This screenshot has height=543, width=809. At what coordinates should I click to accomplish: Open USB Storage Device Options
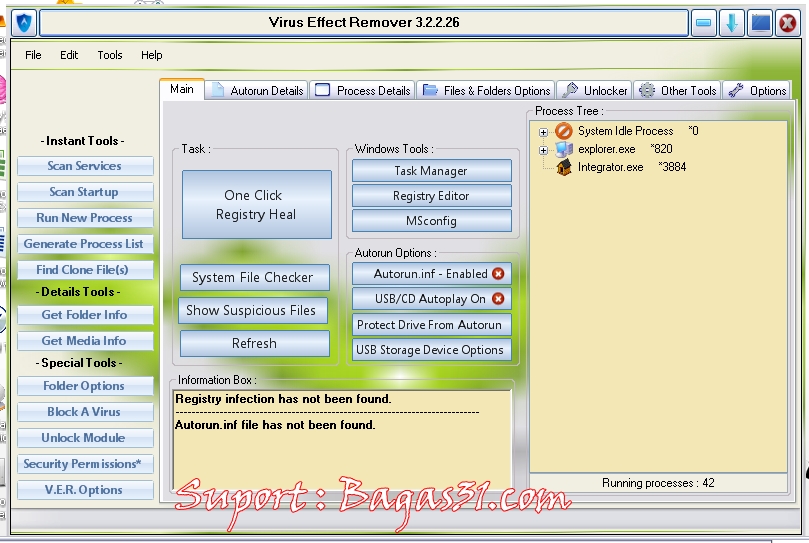[431, 349]
